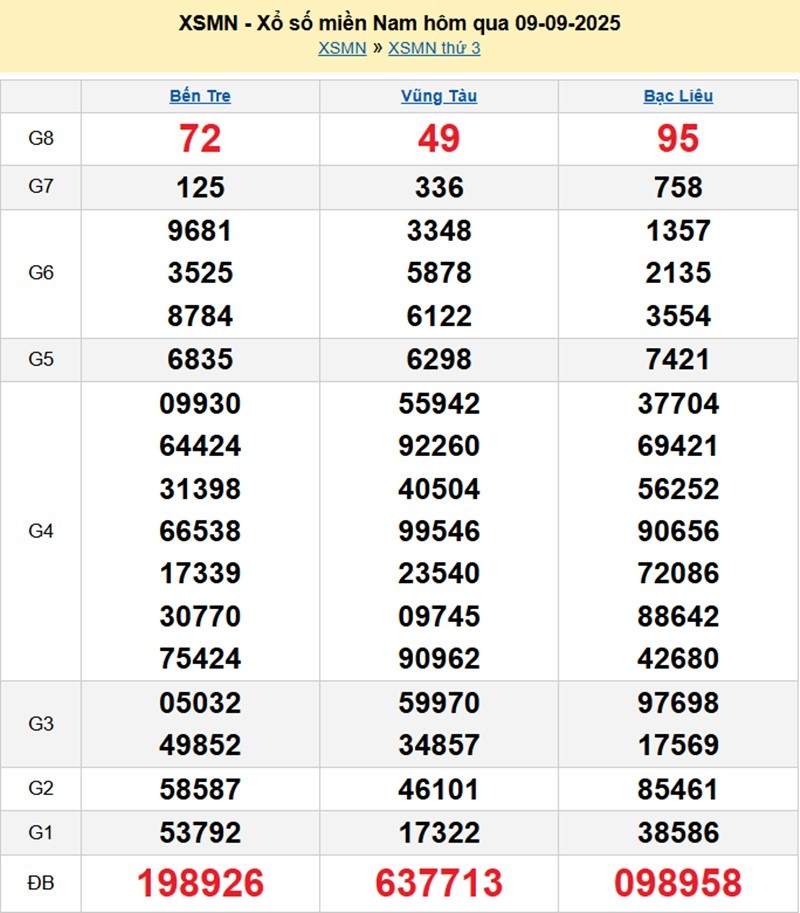Click G4 number 37704
Viewport: 800px width, 913px height.
(678, 404)
